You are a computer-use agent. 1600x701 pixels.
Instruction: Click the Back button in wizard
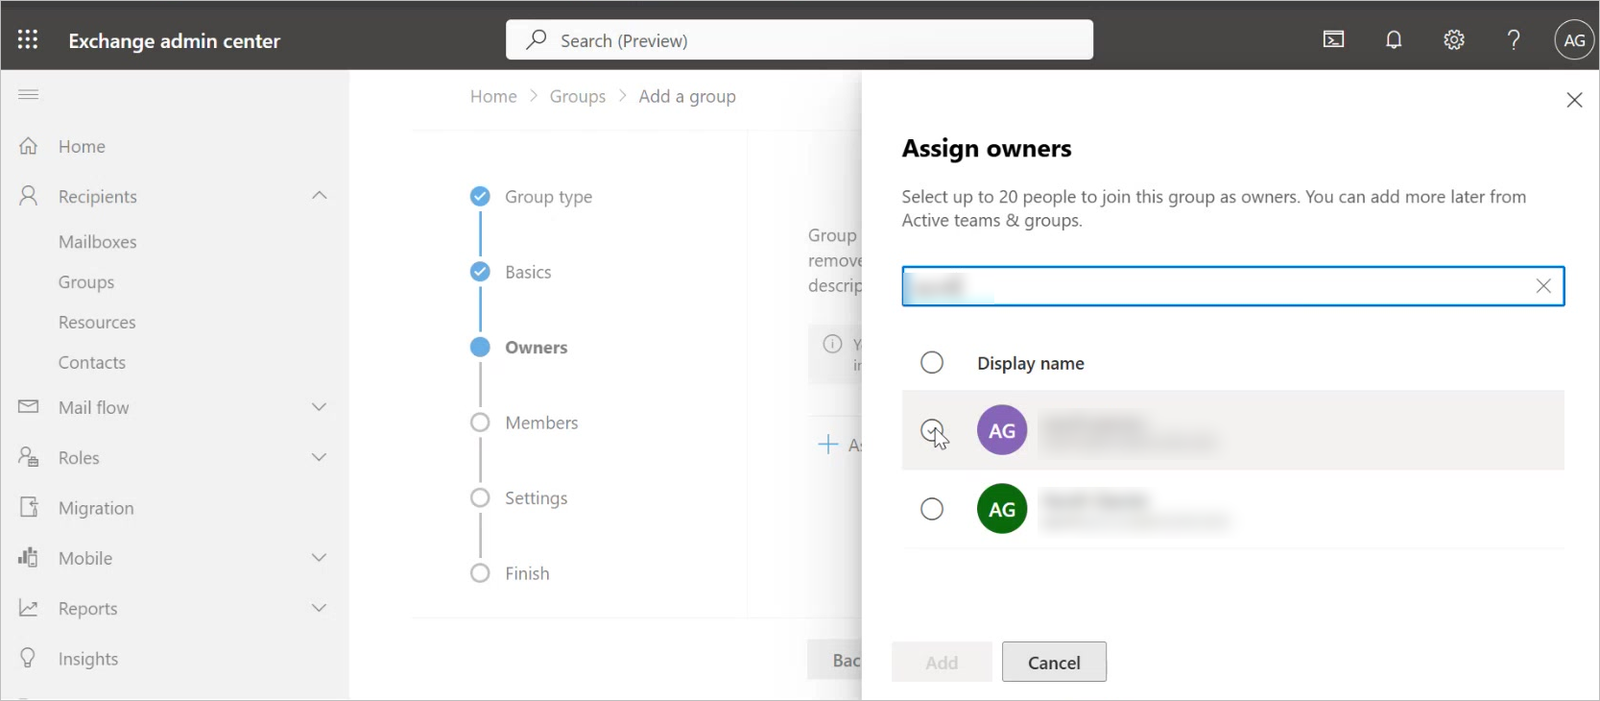(835, 660)
